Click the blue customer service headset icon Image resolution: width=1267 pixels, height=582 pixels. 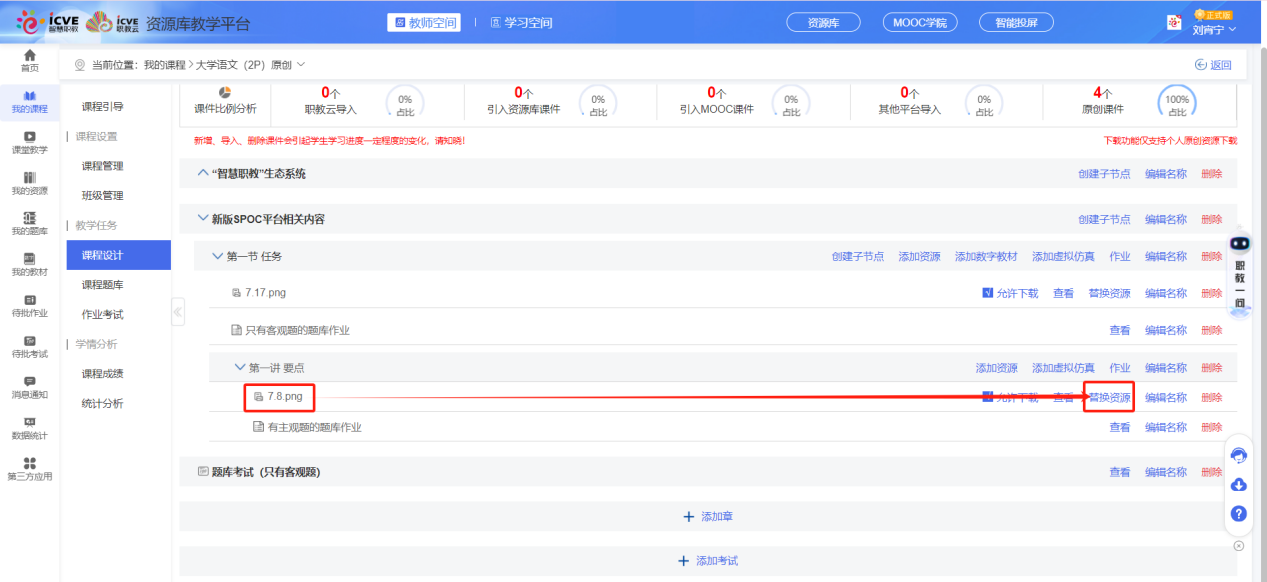click(1239, 456)
